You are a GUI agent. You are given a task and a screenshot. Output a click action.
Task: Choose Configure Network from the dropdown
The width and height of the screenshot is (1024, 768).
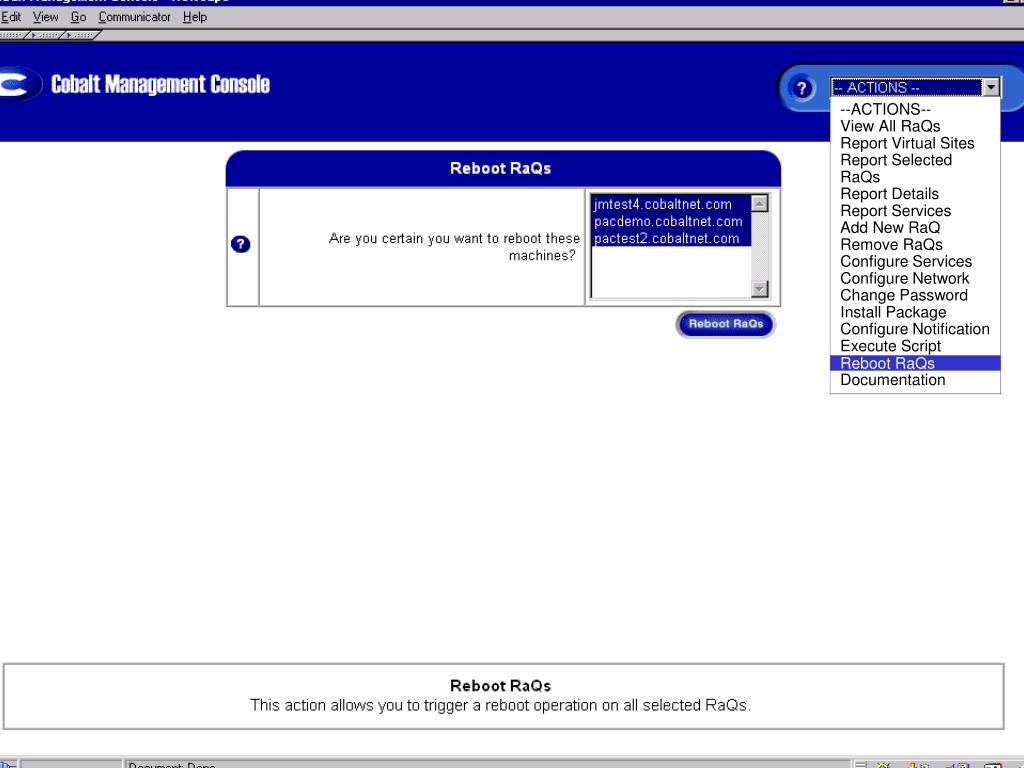pos(915,279)
